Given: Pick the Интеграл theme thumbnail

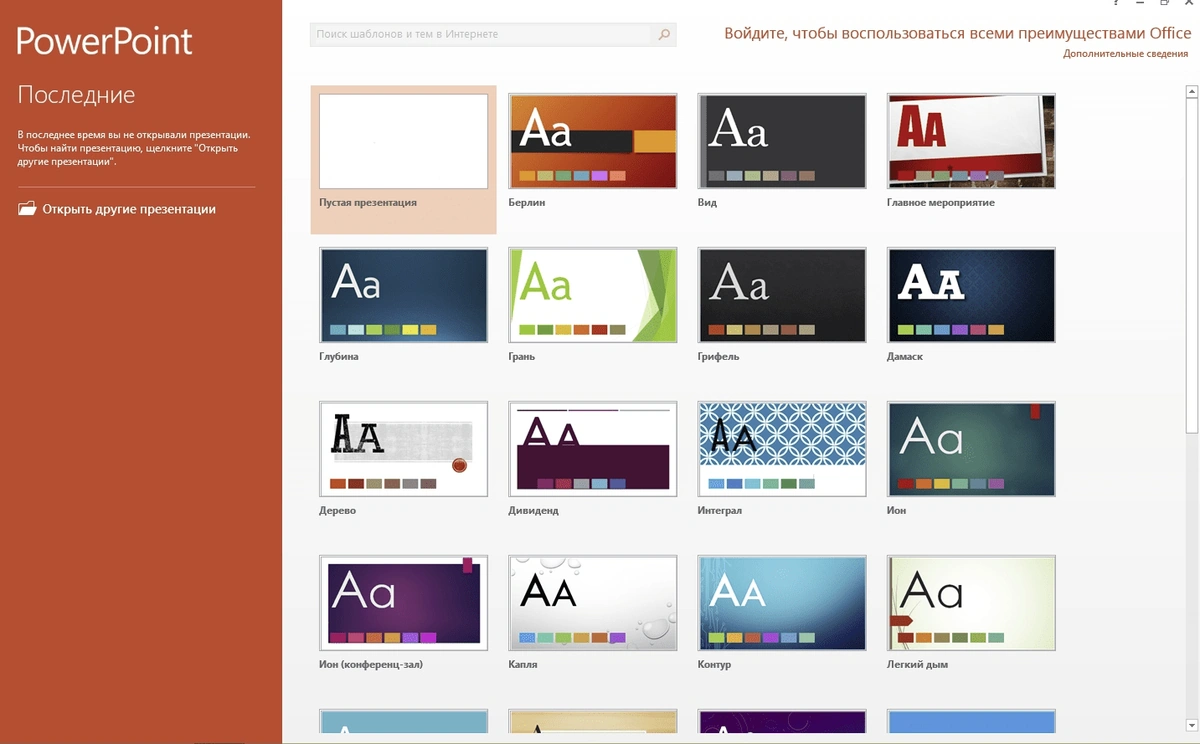Looking at the screenshot, I should point(782,449).
